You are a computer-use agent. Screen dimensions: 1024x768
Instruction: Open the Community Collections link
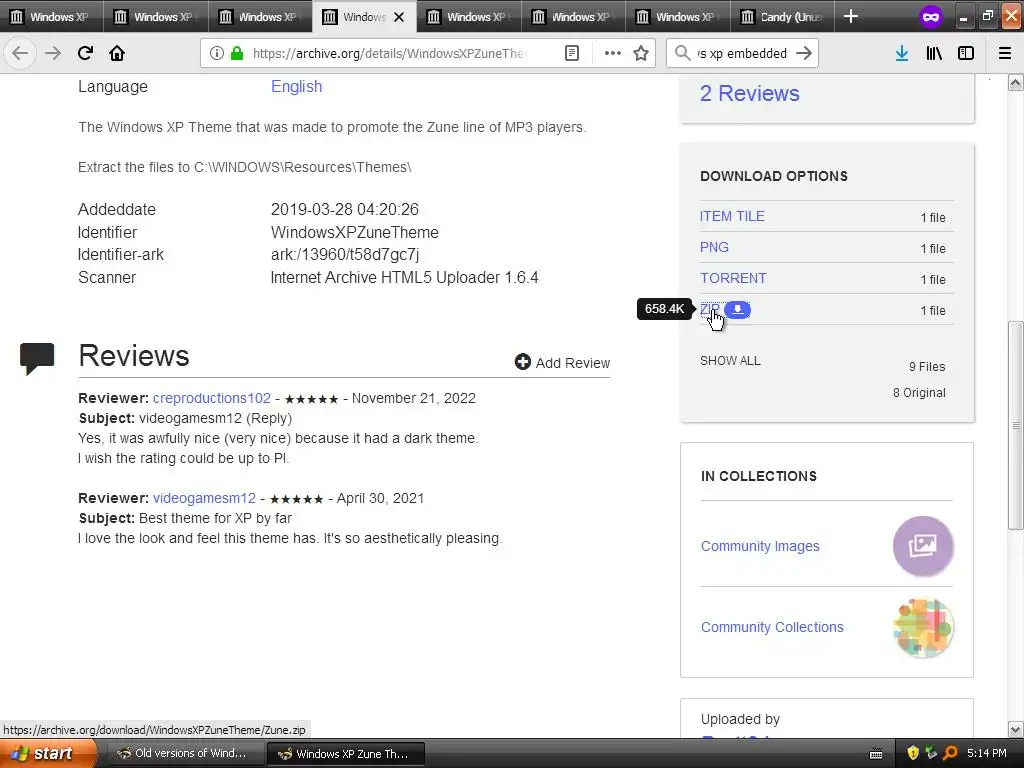click(x=772, y=627)
